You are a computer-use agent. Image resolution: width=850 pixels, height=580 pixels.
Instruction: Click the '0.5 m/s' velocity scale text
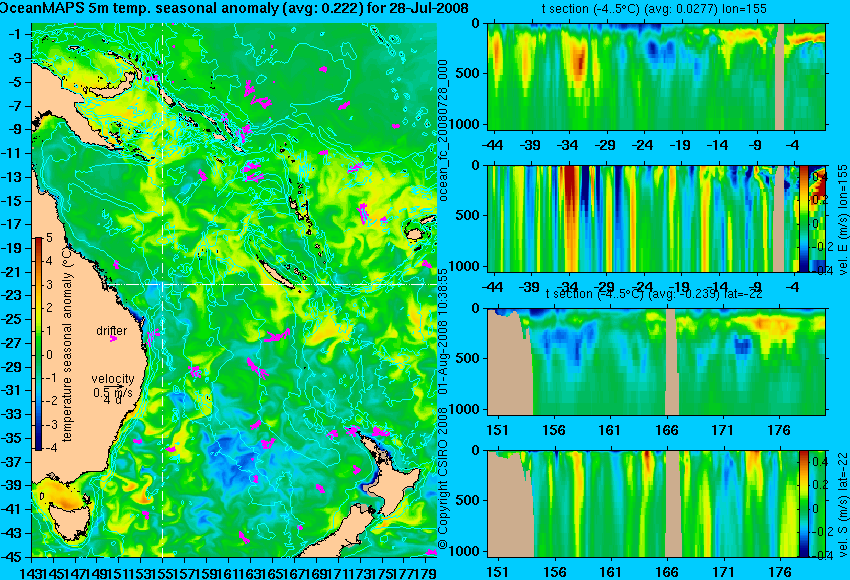(113, 392)
